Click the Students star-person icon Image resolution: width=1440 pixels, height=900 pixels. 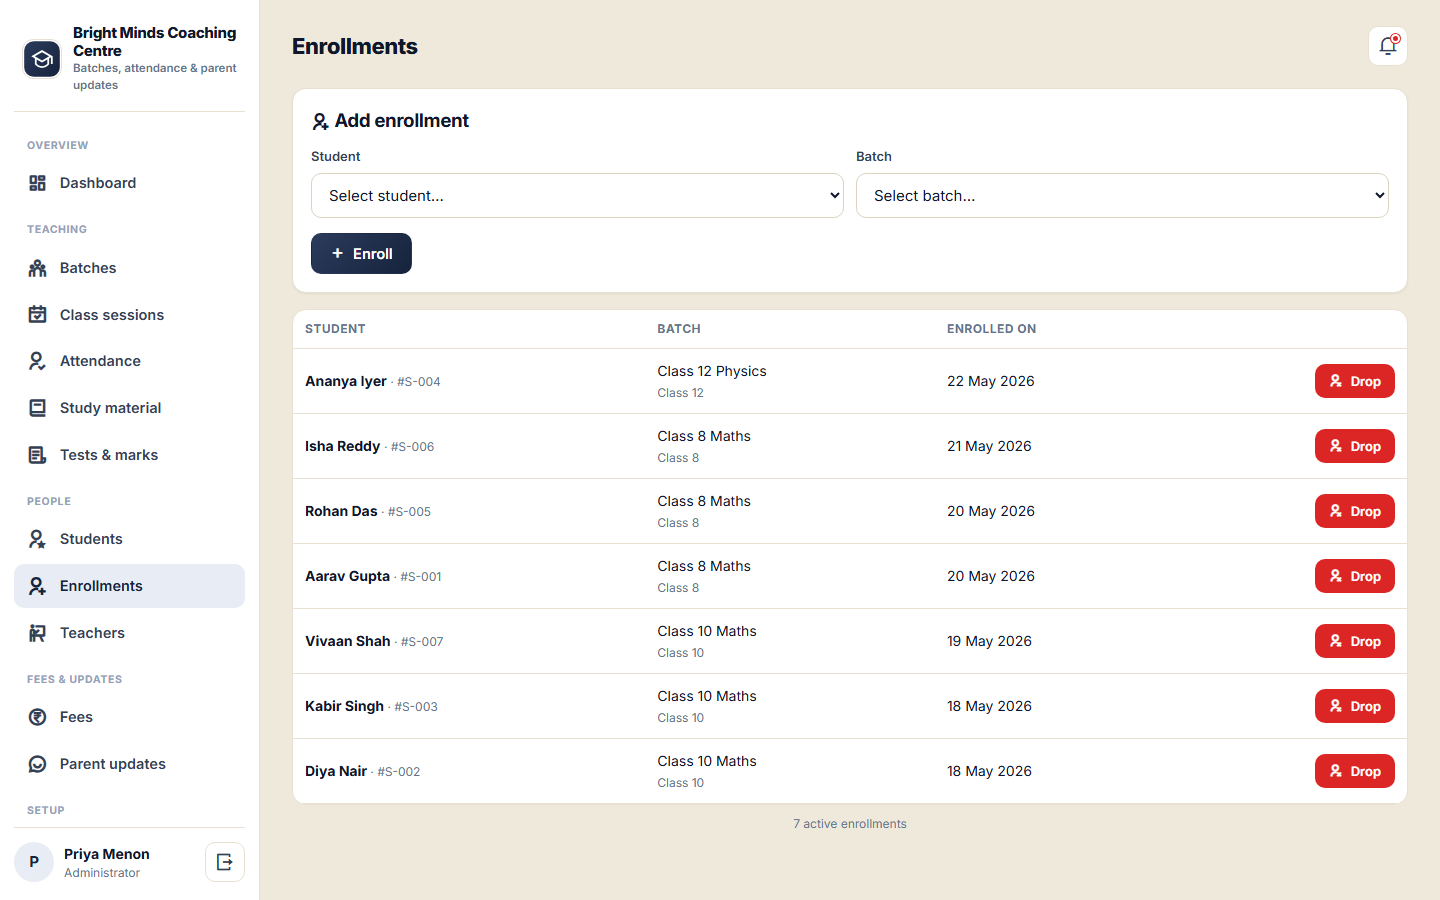pyautogui.click(x=38, y=539)
